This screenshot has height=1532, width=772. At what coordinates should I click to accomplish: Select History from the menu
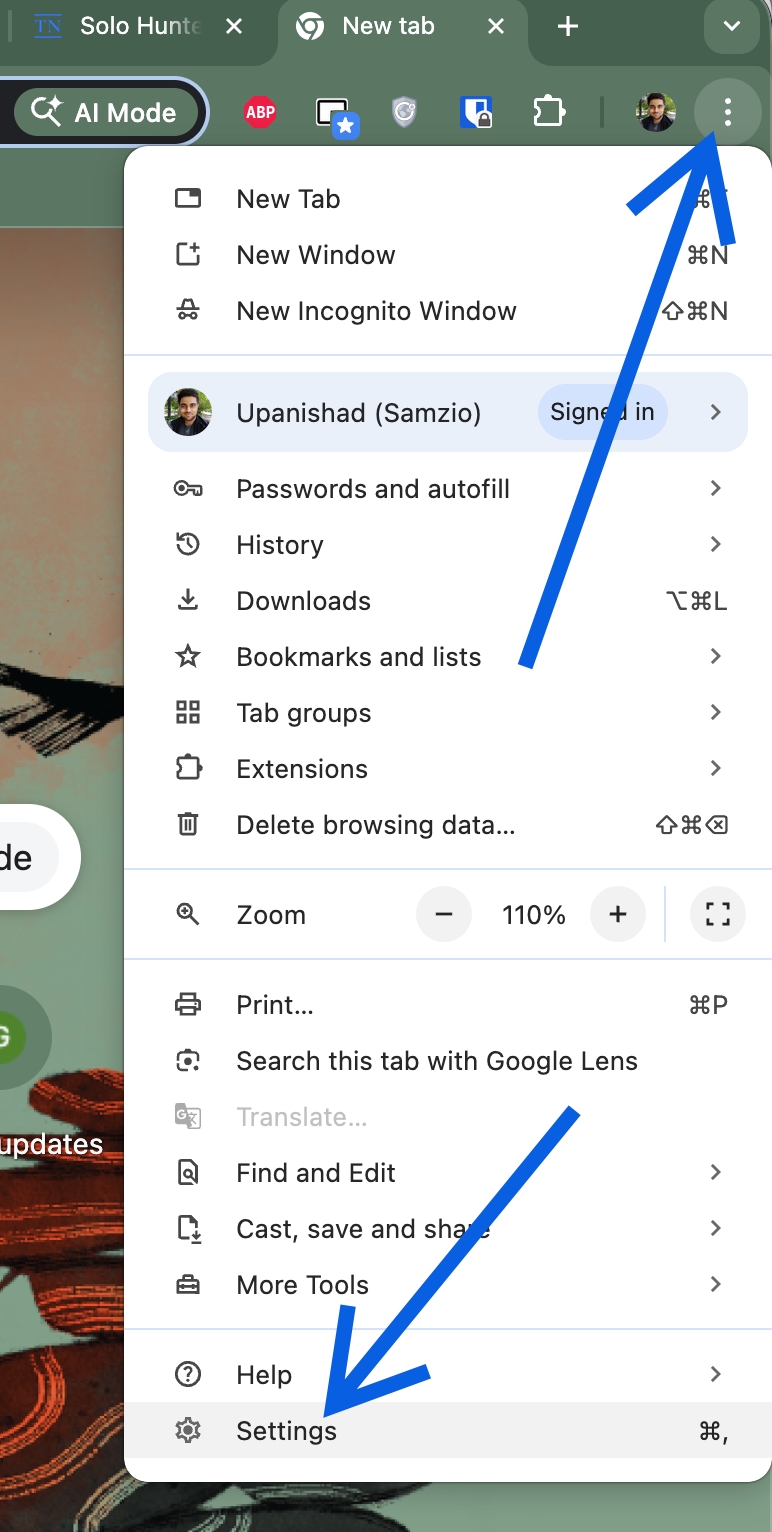pos(279,545)
